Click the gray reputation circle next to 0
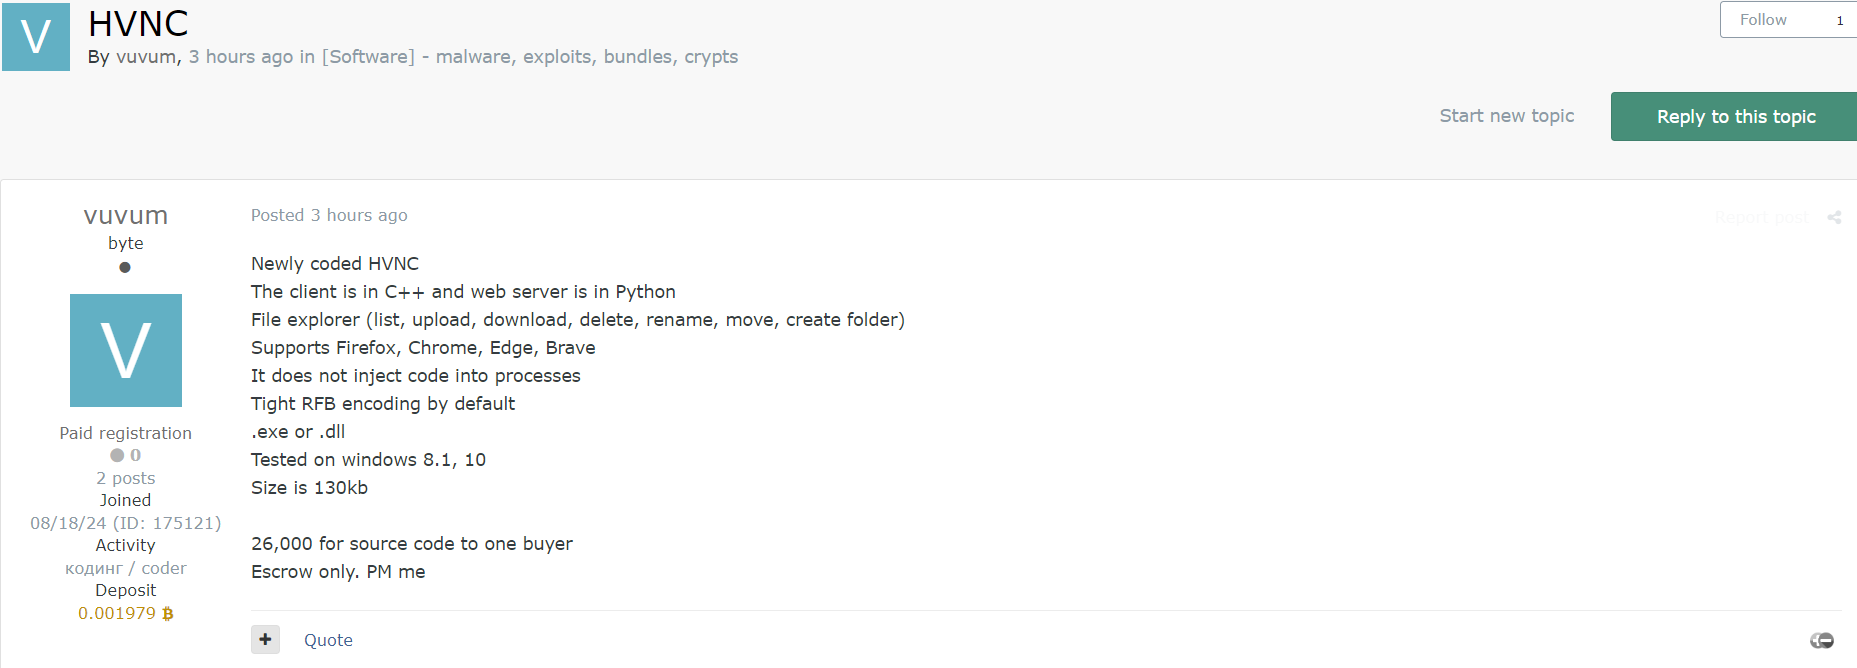This screenshot has height=668, width=1857. click(x=118, y=455)
